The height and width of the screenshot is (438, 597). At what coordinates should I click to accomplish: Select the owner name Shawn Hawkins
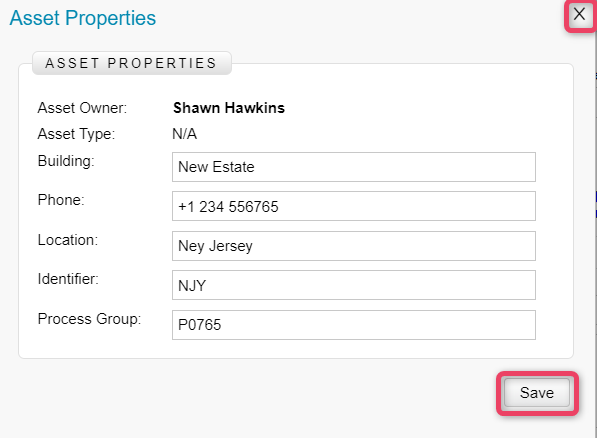(x=229, y=108)
